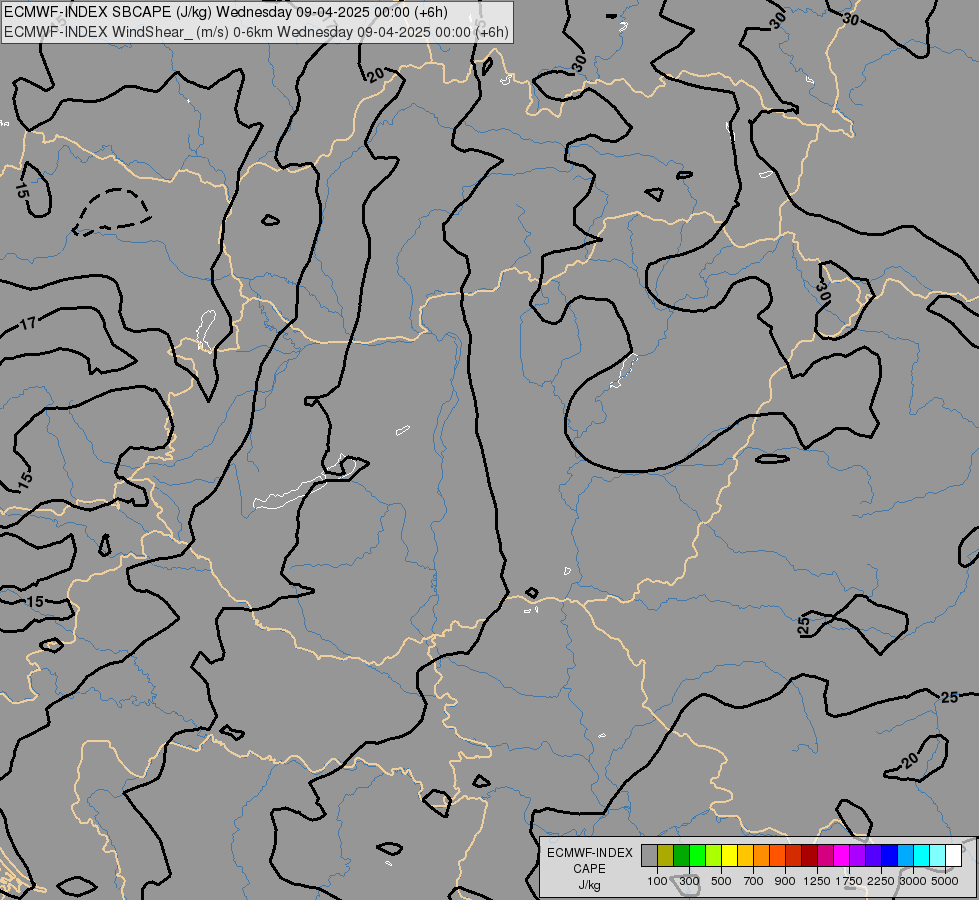This screenshot has width=979, height=900.
Task: Click the legend value 500
Action: coord(721,881)
